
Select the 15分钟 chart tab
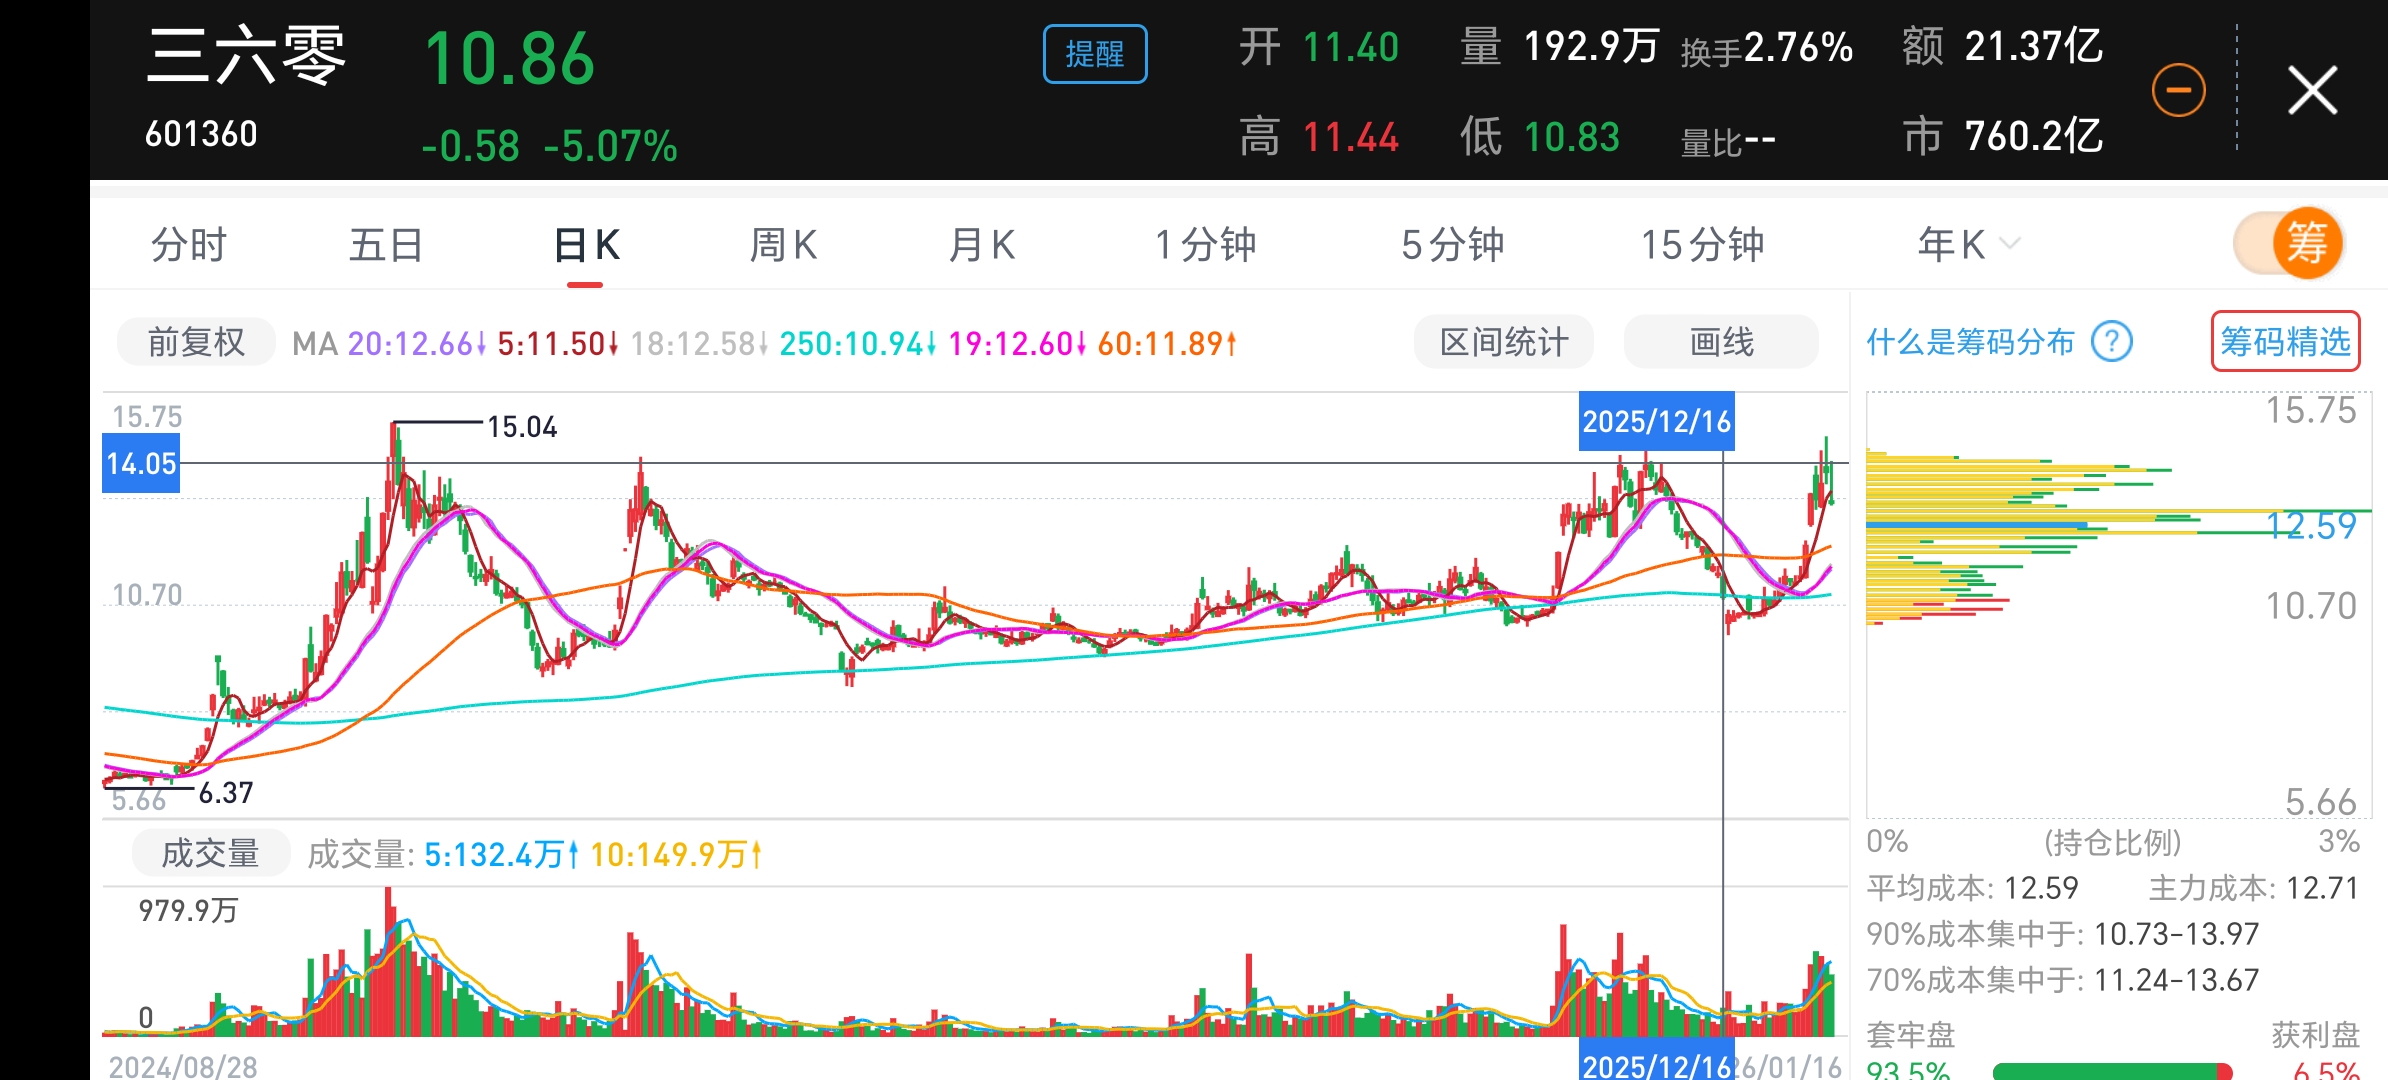pos(1702,245)
